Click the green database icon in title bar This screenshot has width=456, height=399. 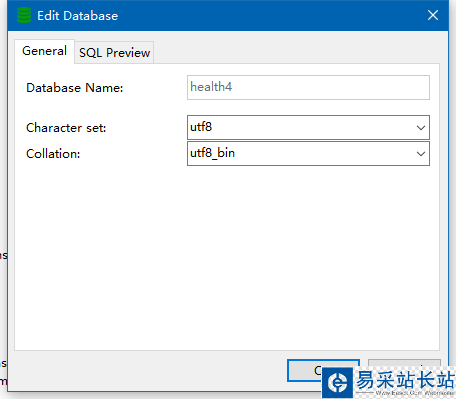(x=24, y=15)
